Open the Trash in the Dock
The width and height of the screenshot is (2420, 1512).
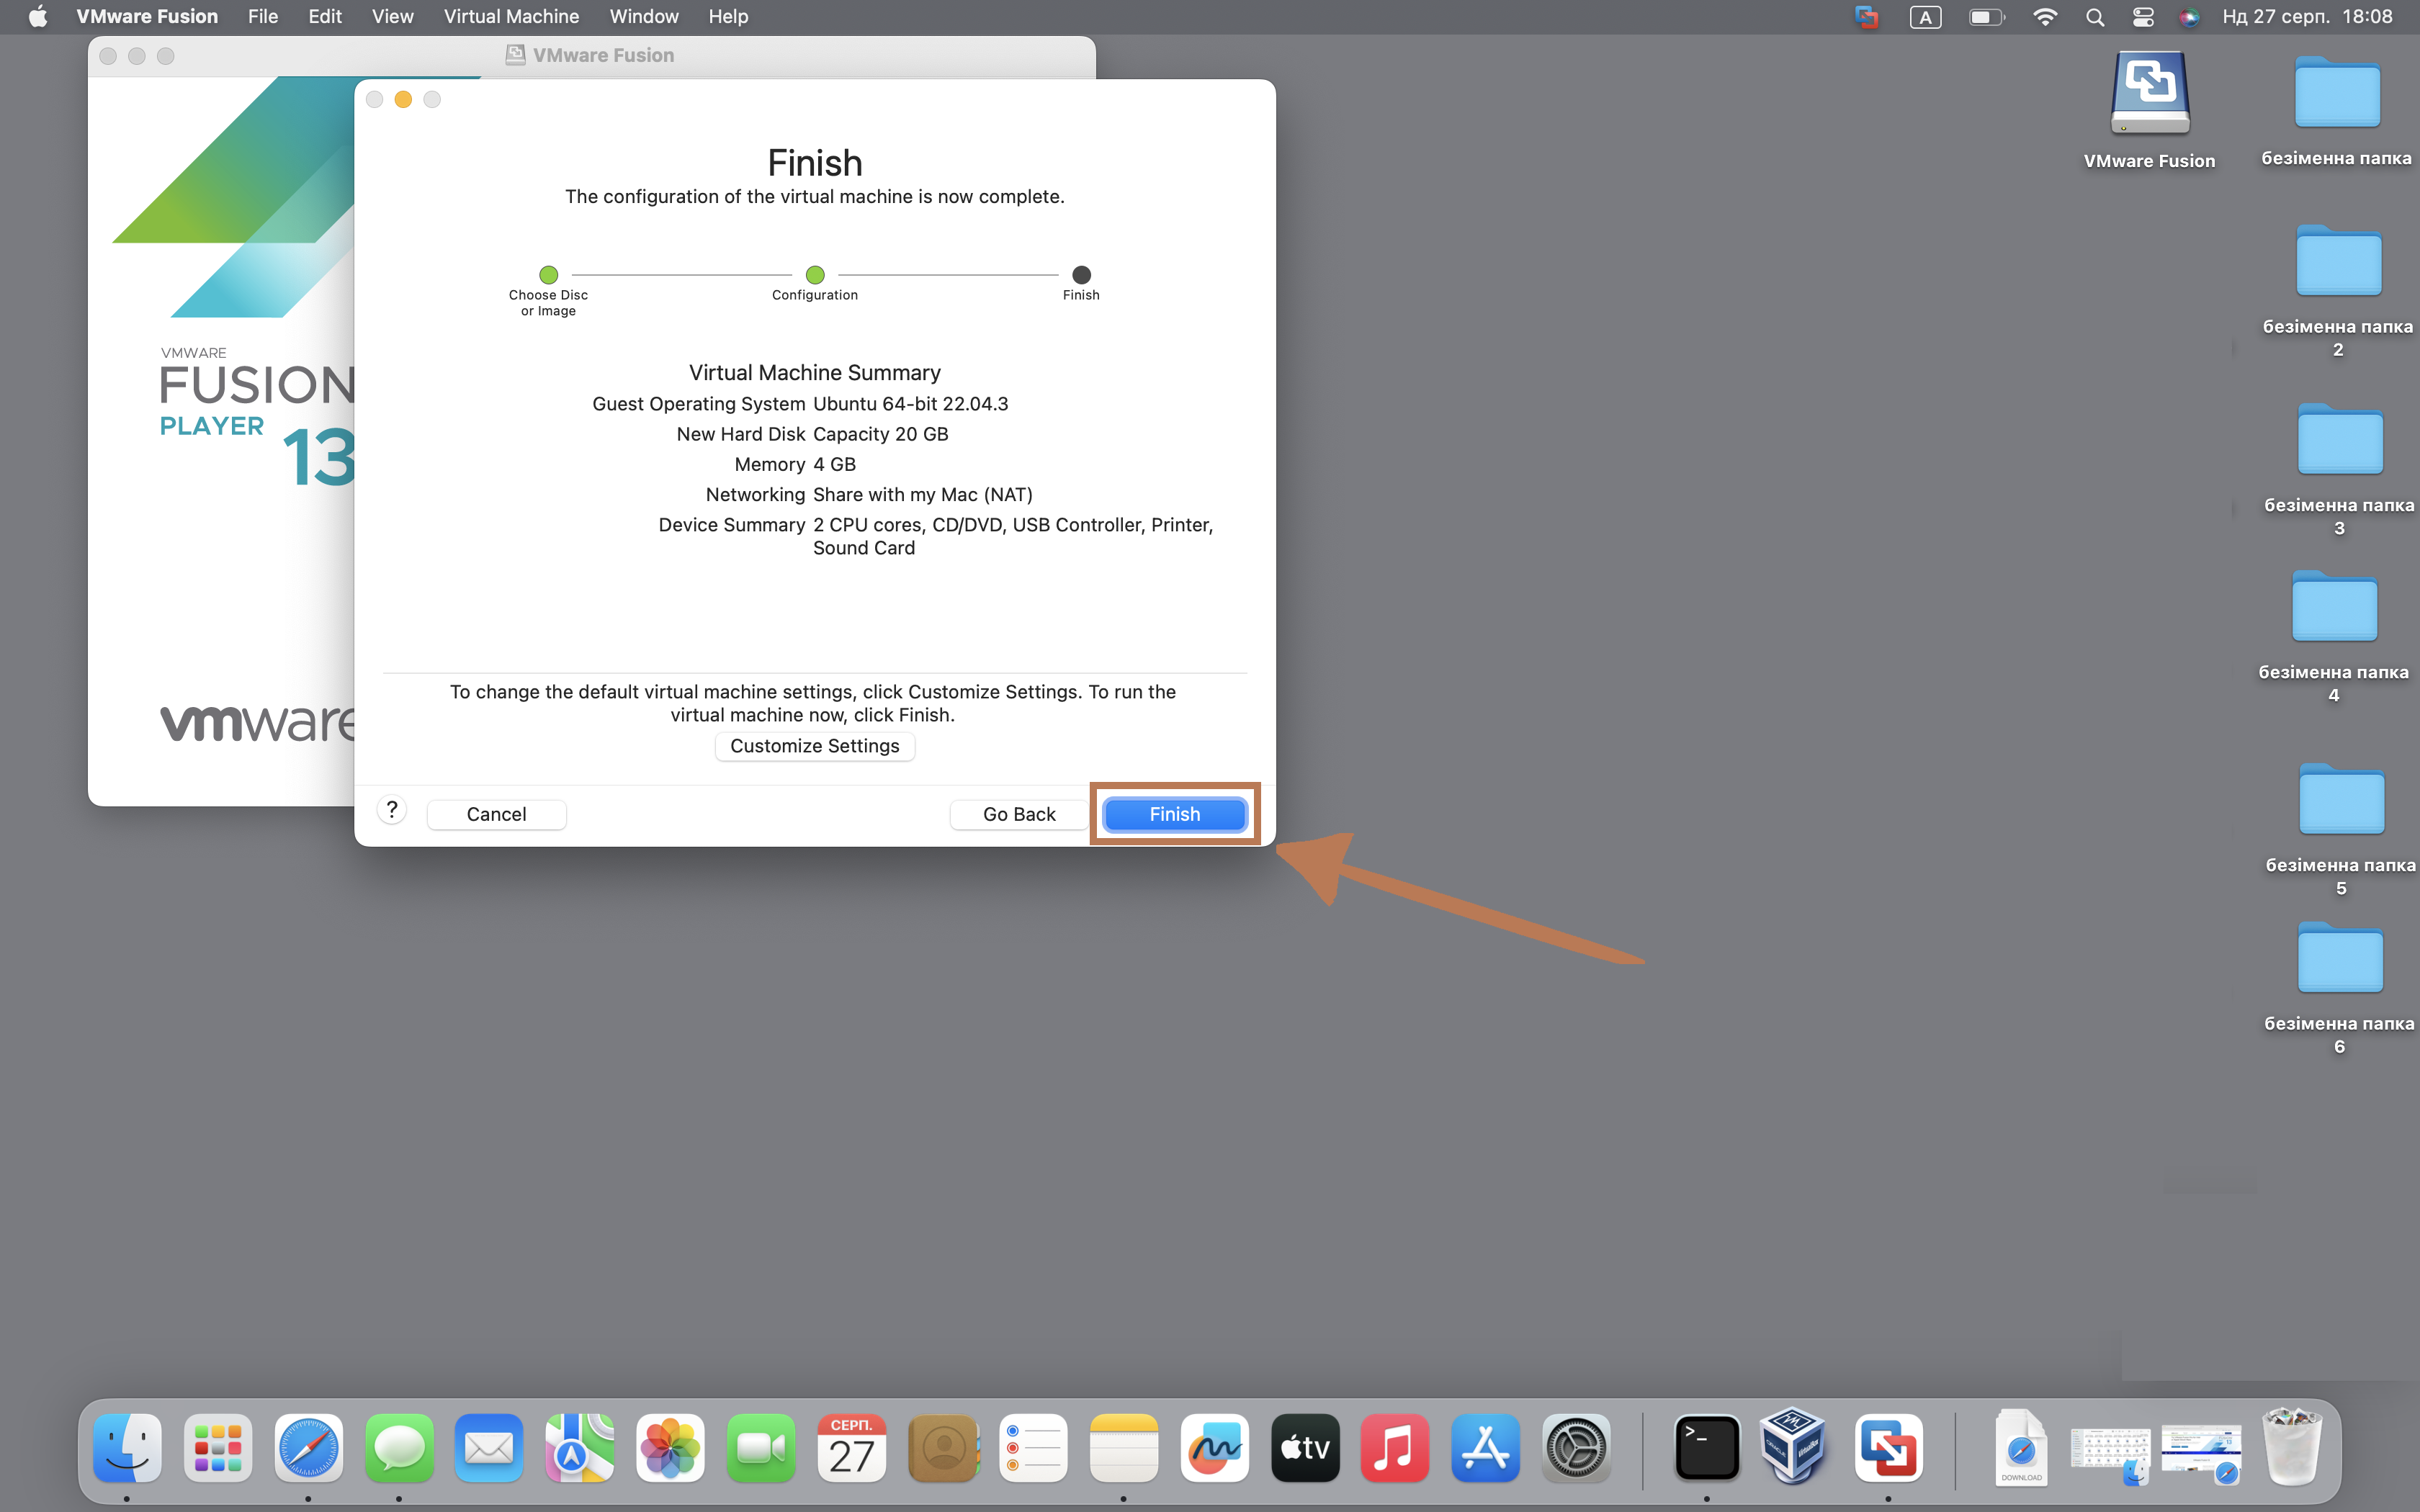2291,1447
